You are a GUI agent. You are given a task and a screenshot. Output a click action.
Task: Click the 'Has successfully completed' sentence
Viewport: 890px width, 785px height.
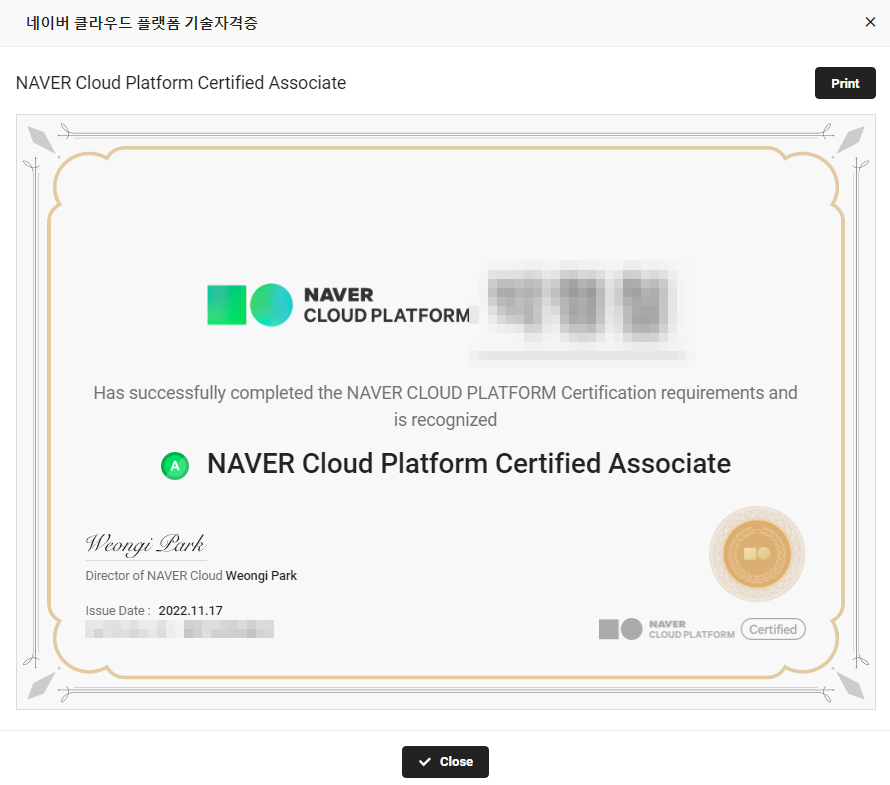click(445, 393)
